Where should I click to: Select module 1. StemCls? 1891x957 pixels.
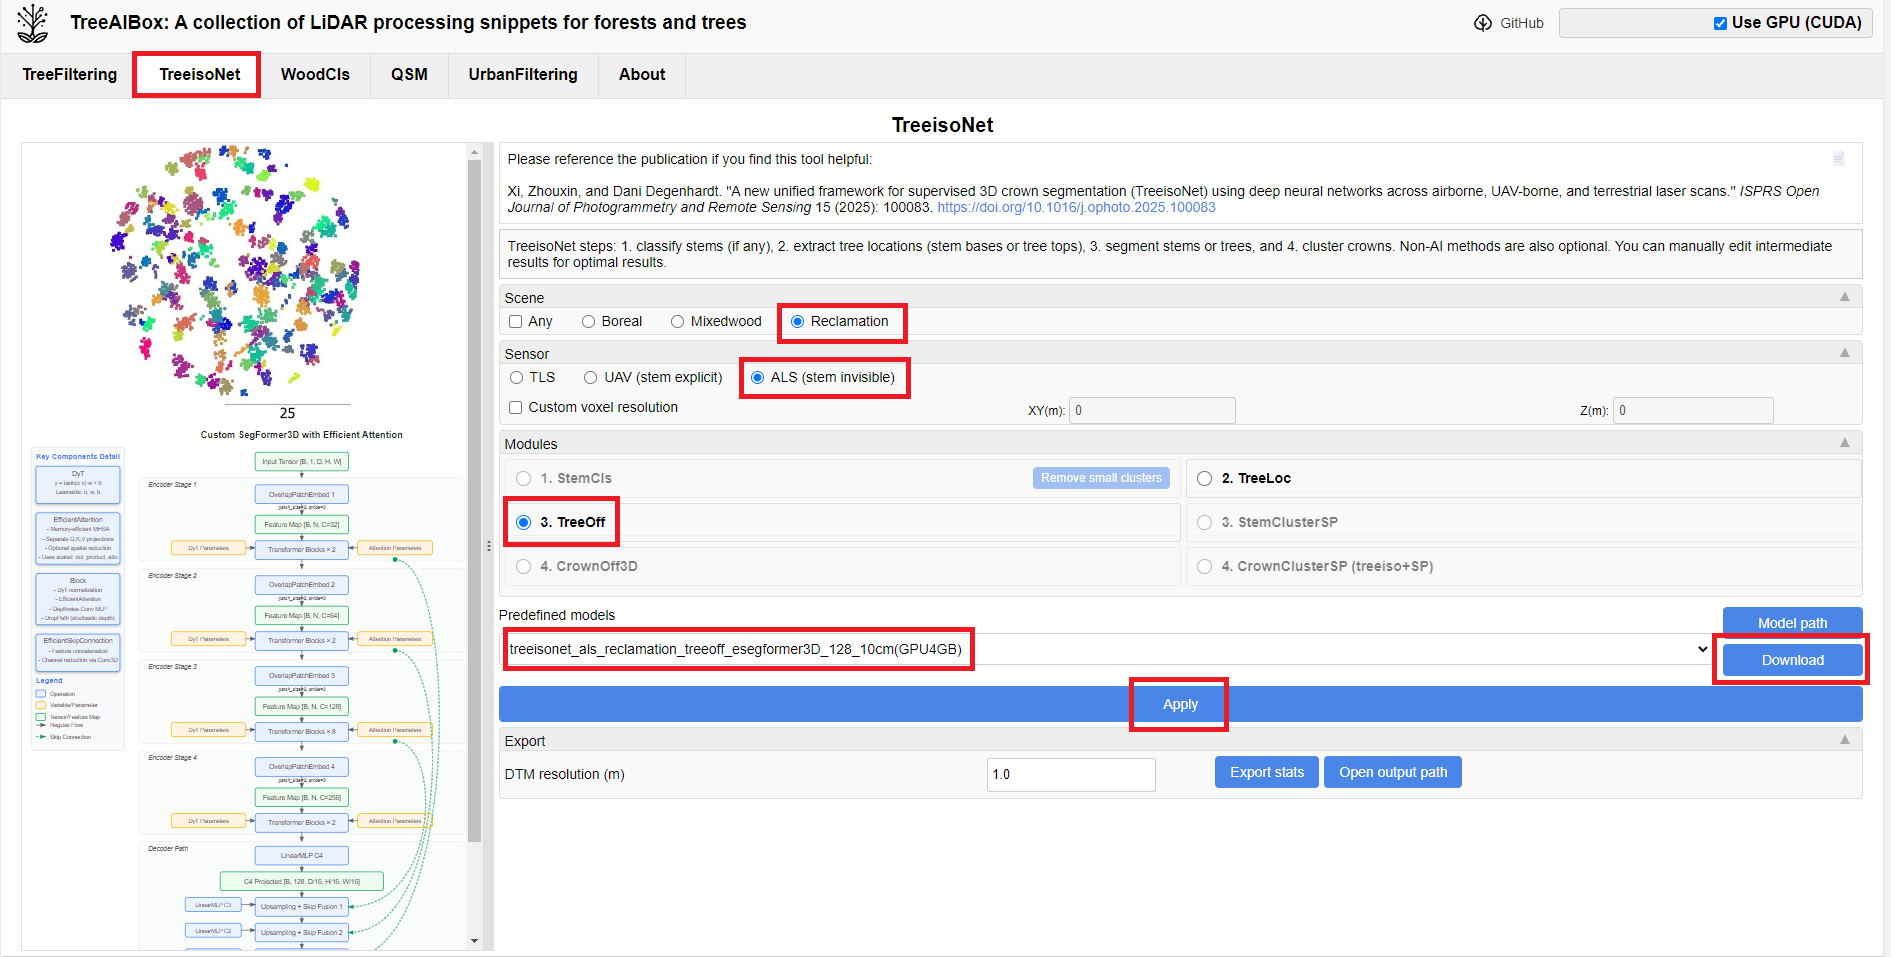[x=523, y=478]
